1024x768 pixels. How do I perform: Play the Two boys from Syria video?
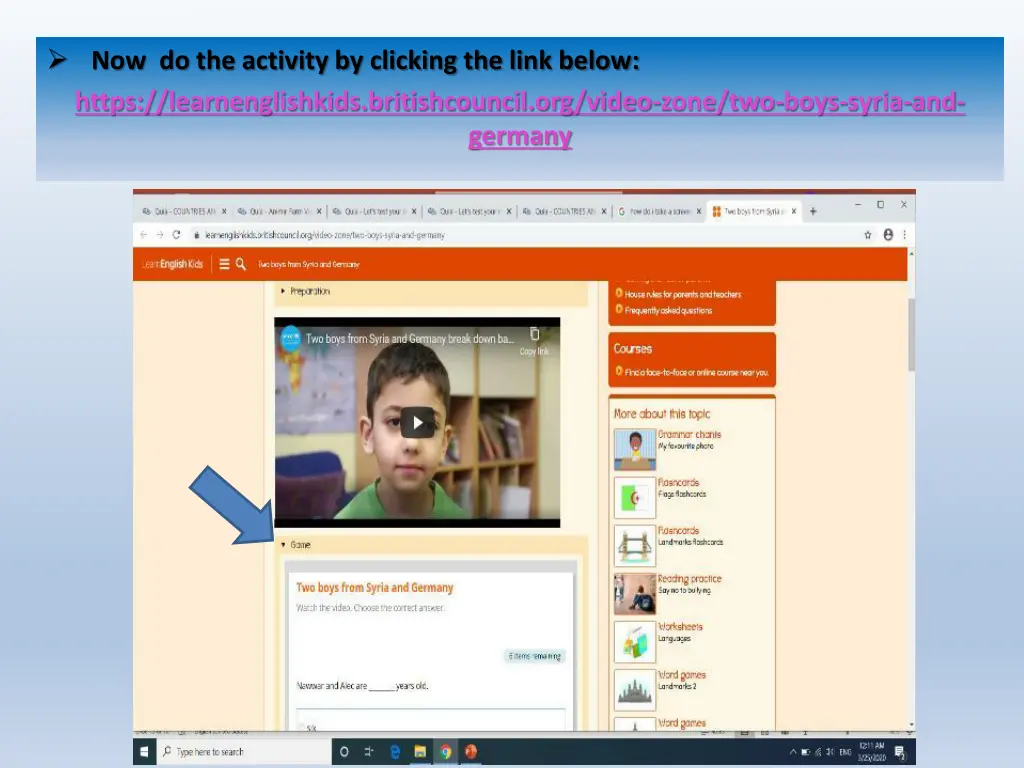pos(417,423)
